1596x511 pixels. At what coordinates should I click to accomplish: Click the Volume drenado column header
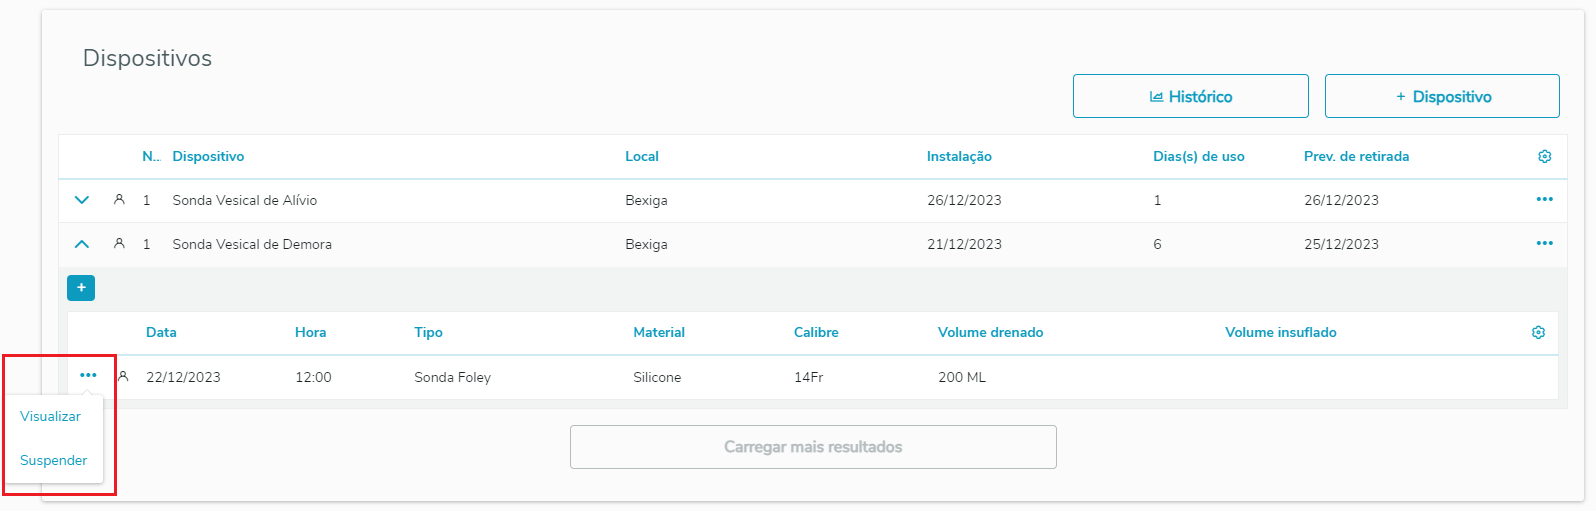pyautogui.click(x=990, y=333)
